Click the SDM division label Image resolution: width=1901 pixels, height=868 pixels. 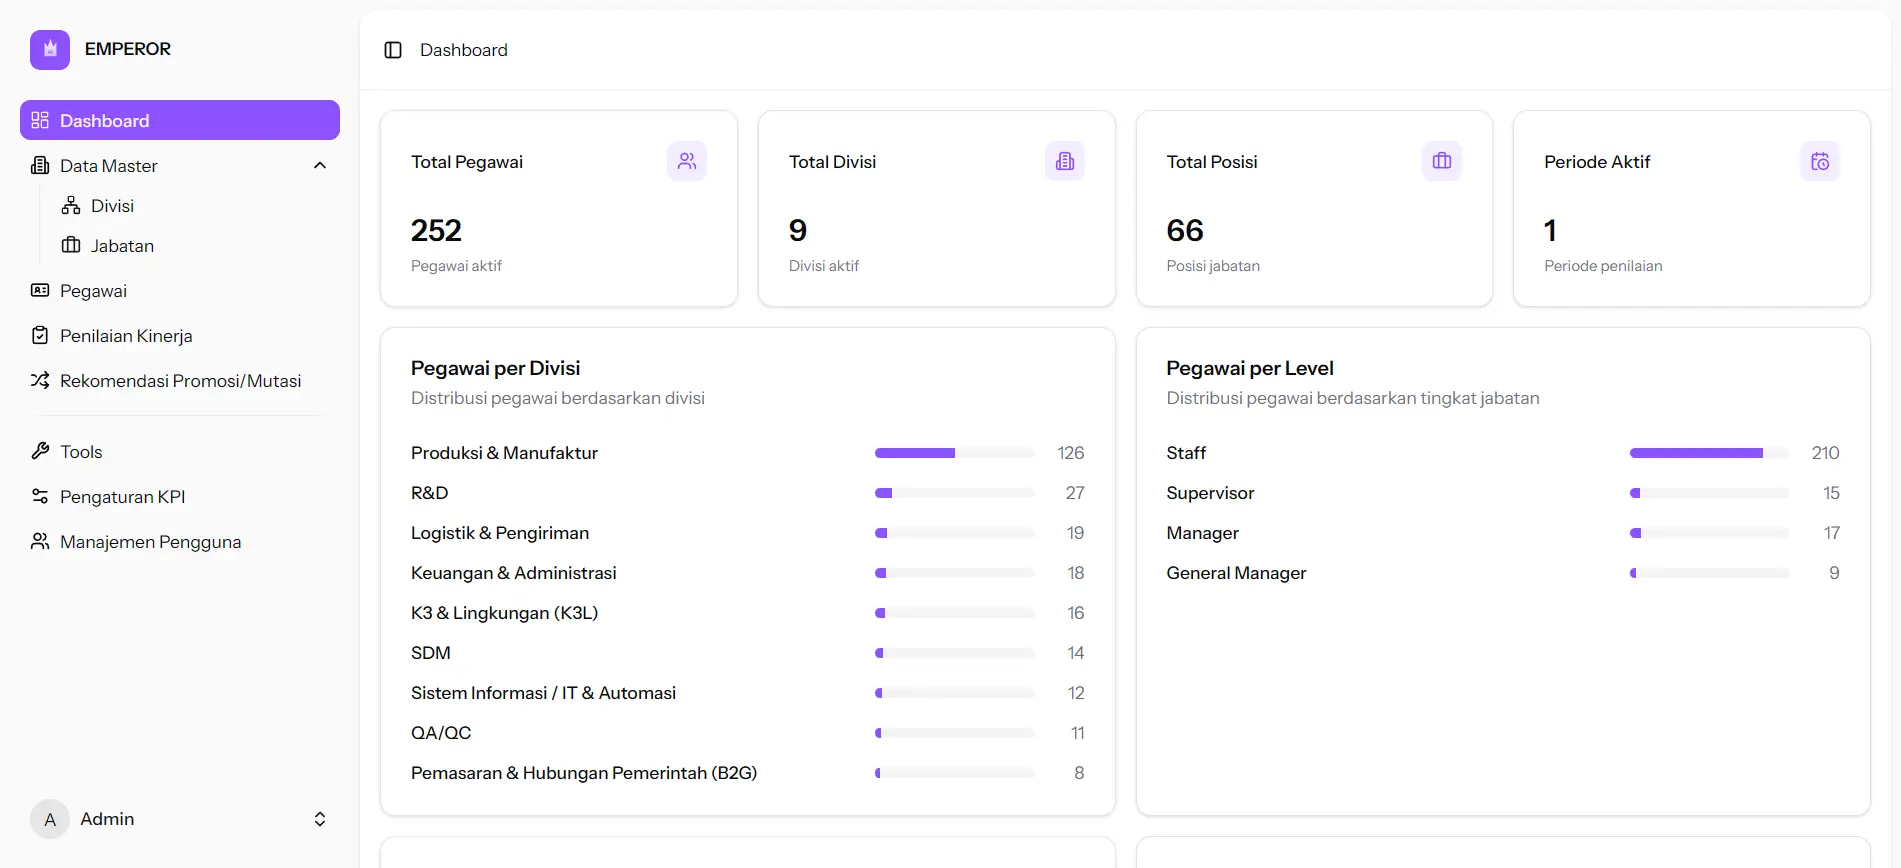click(431, 653)
